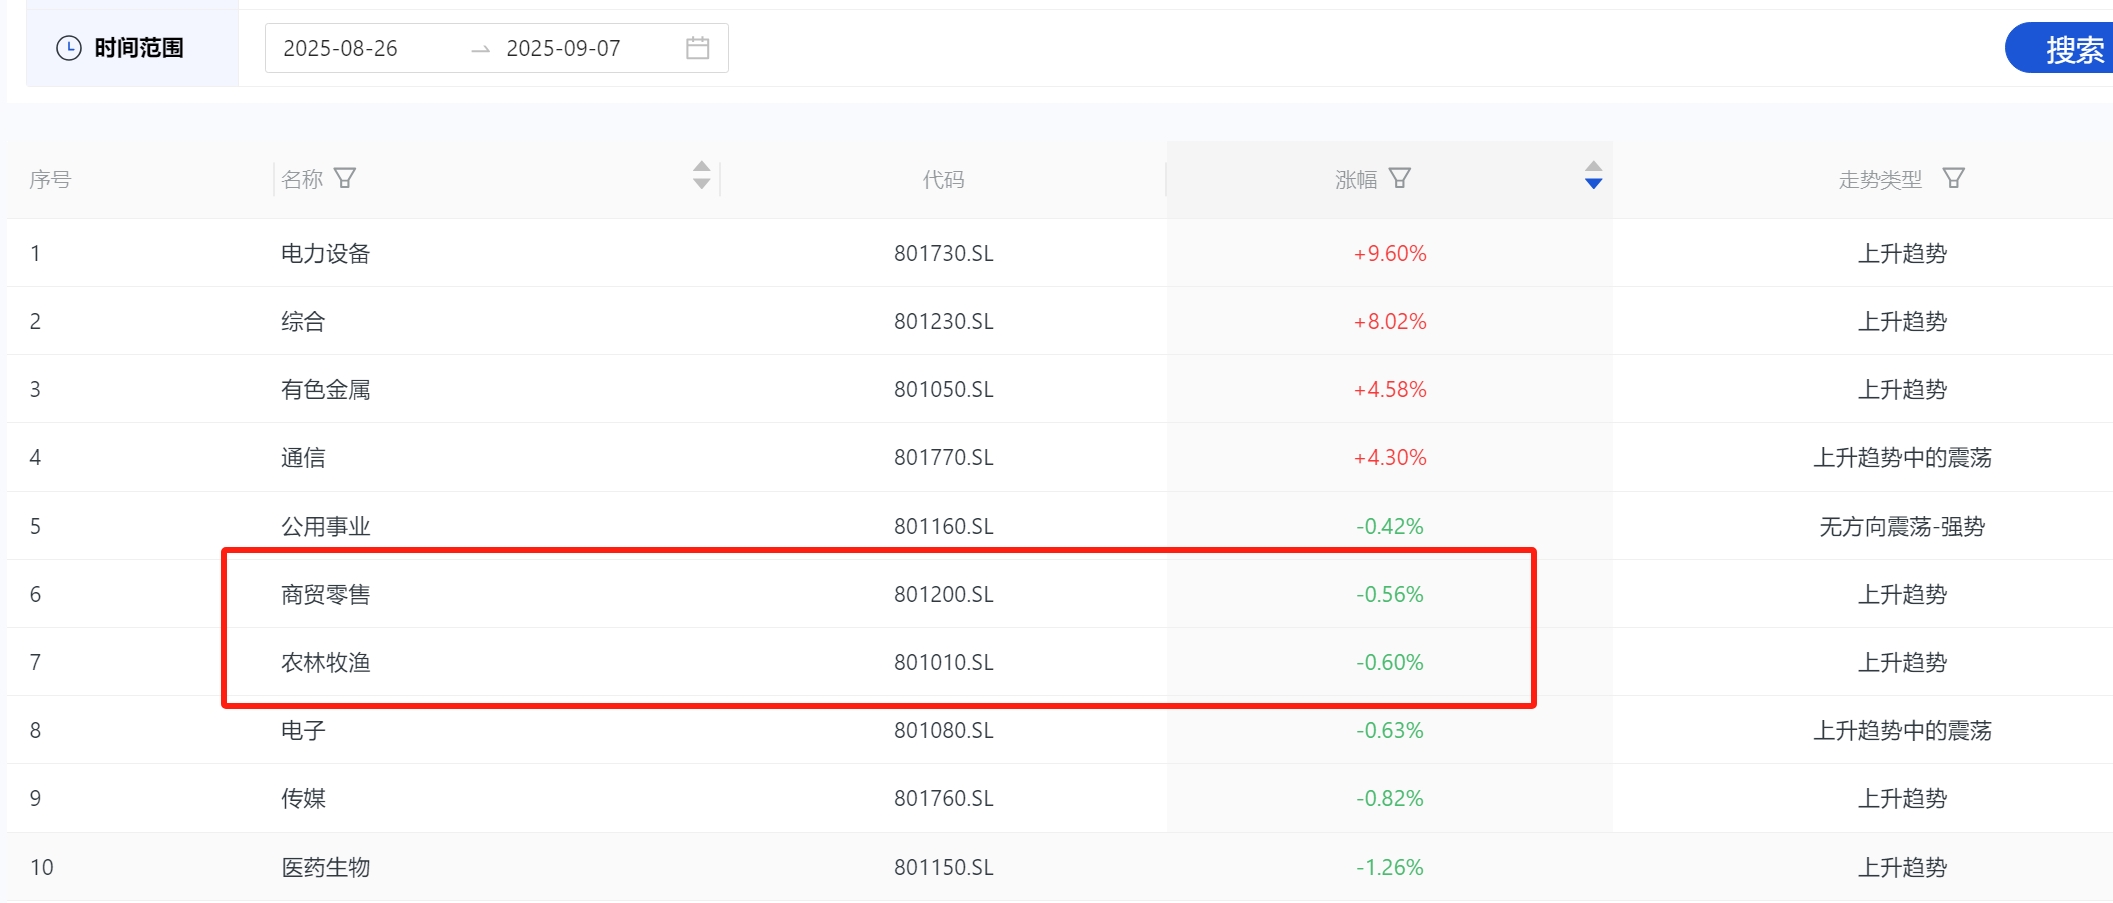Viewport: 2113px width, 903px height.
Task: Click the end date 2025-09-07 field
Action: click(x=563, y=48)
